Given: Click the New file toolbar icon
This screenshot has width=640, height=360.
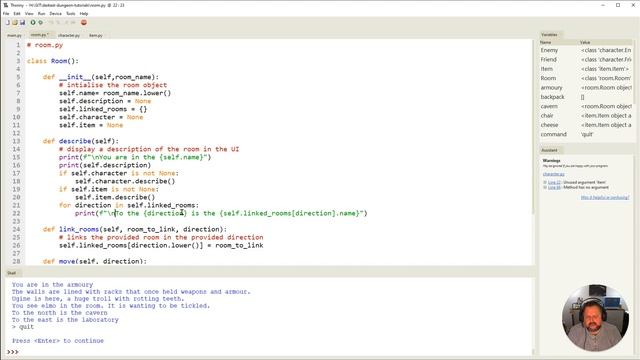Looking at the screenshot, I should tap(7, 22).
